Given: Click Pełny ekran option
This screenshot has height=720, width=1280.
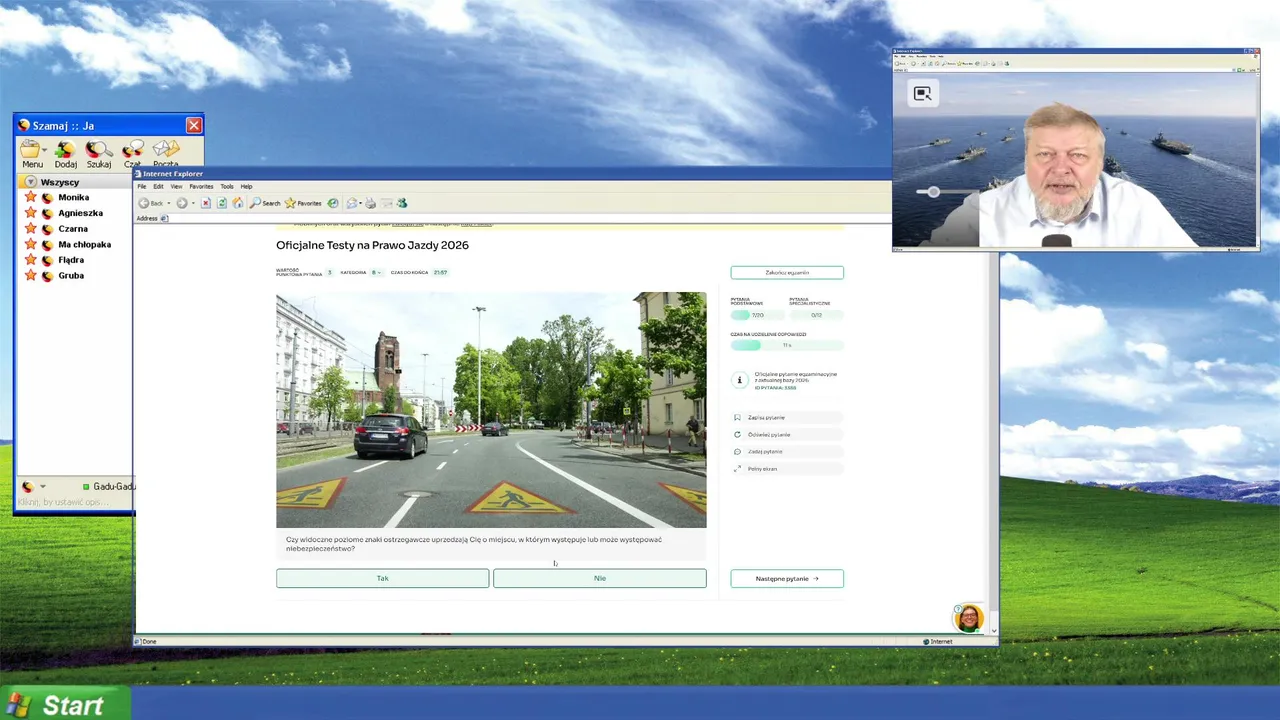Looking at the screenshot, I should [x=787, y=468].
